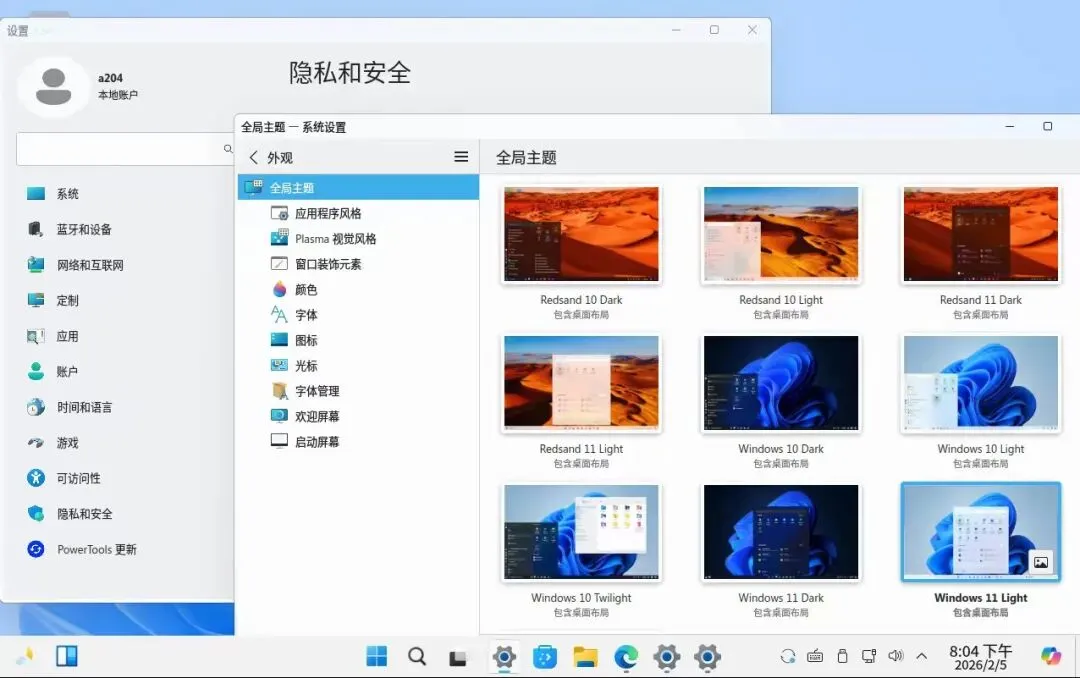Launch the Edge browser from taskbar
Image resolution: width=1080 pixels, height=678 pixels.
click(x=626, y=657)
